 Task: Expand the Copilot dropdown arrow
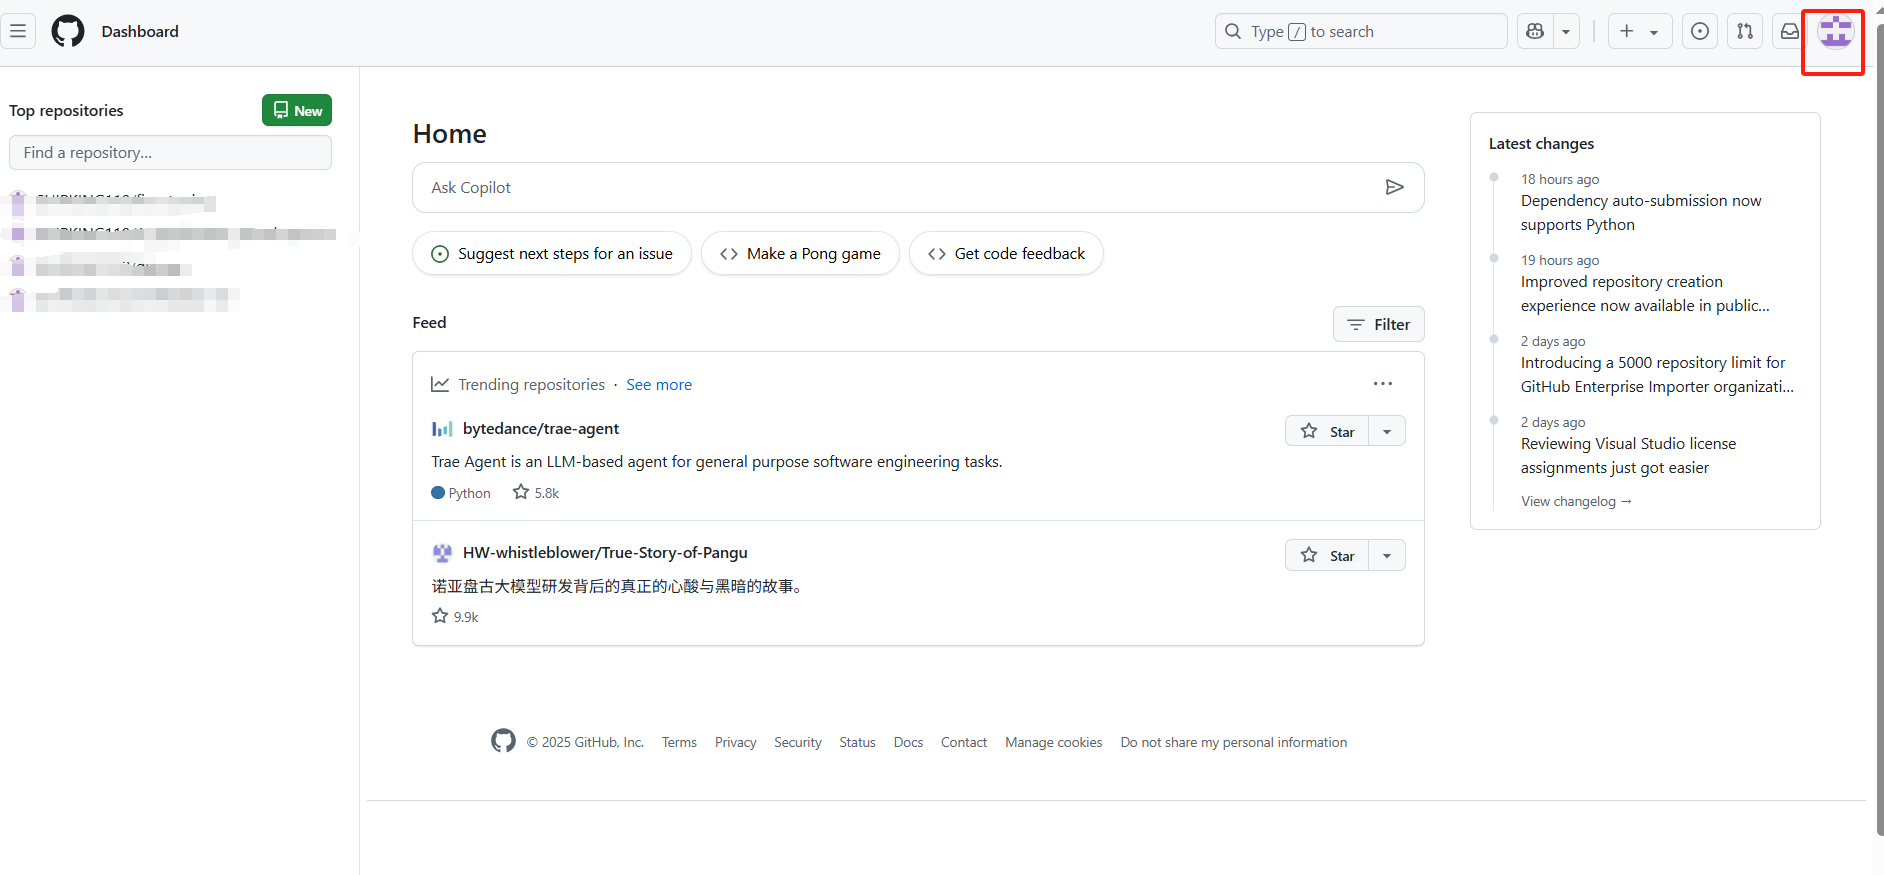click(1566, 31)
